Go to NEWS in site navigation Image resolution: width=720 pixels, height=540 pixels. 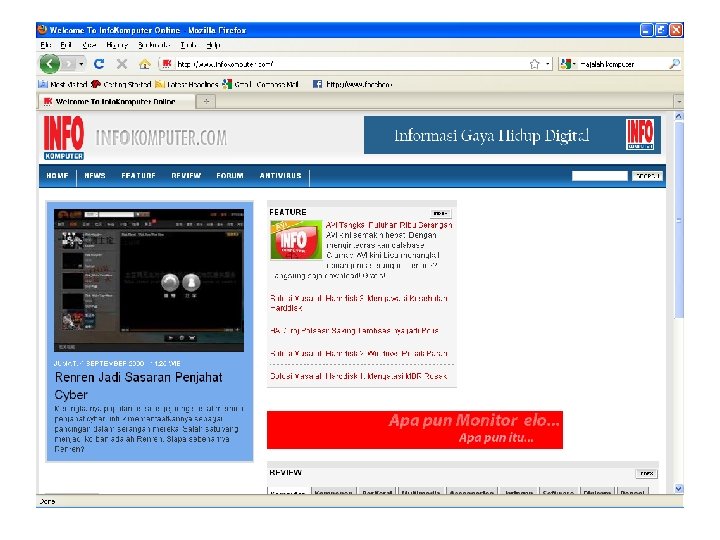[95, 176]
